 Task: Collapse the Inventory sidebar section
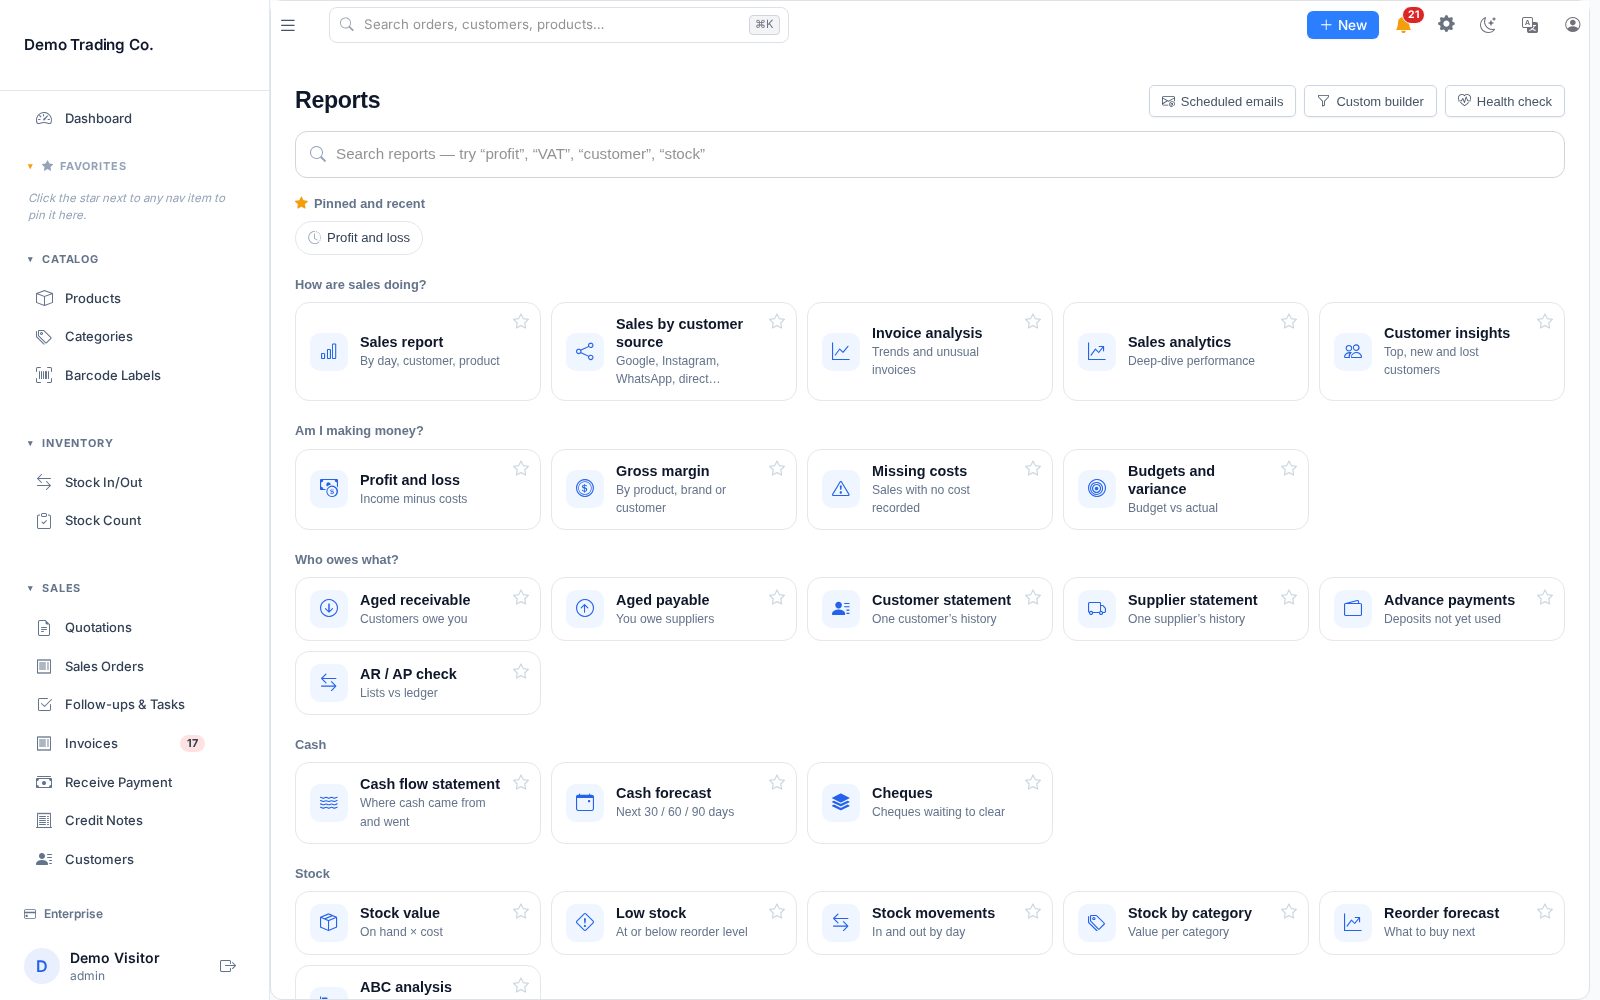coord(70,443)
